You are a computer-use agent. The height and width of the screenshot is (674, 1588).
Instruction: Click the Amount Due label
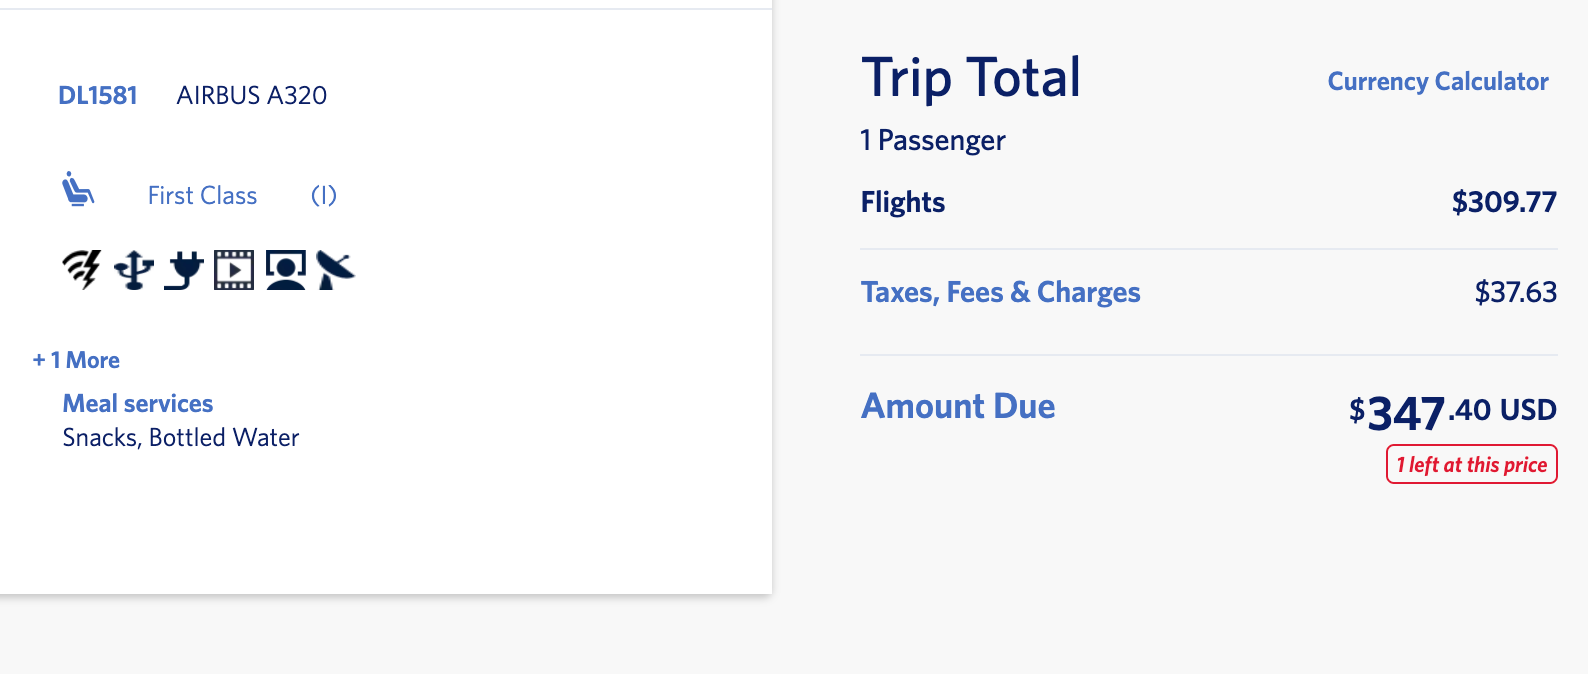[x=958, y=406]
